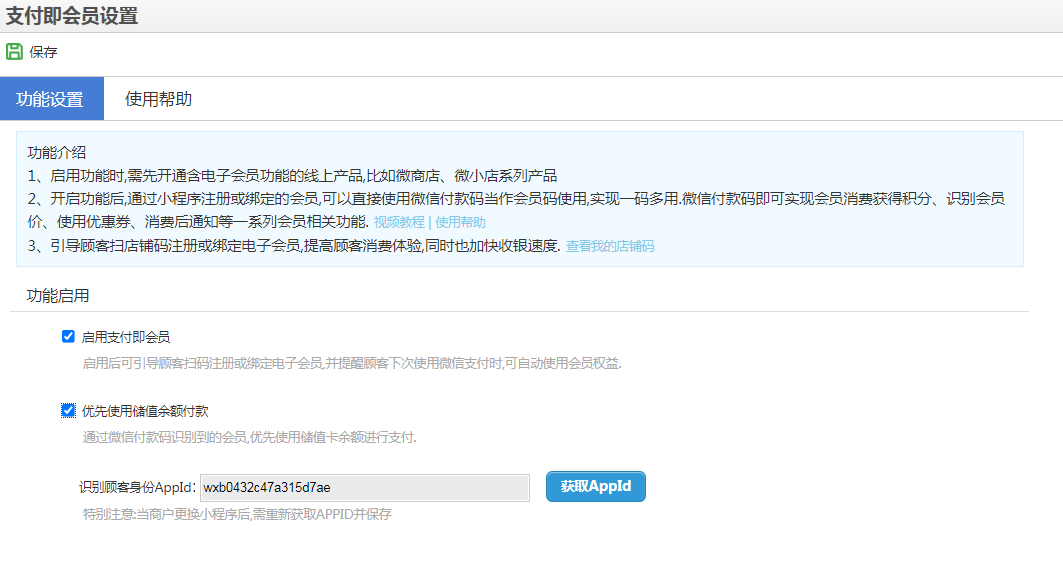
Task: Click the 识别顾客身份AppId input field
Action: [365, 488]
